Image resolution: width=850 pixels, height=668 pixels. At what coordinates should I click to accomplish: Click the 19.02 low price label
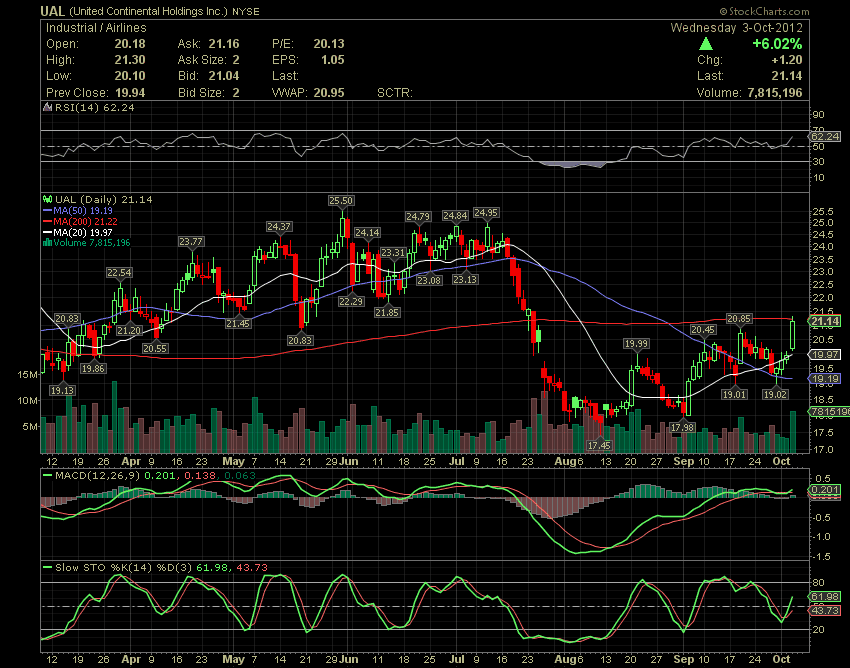(775, 395)
